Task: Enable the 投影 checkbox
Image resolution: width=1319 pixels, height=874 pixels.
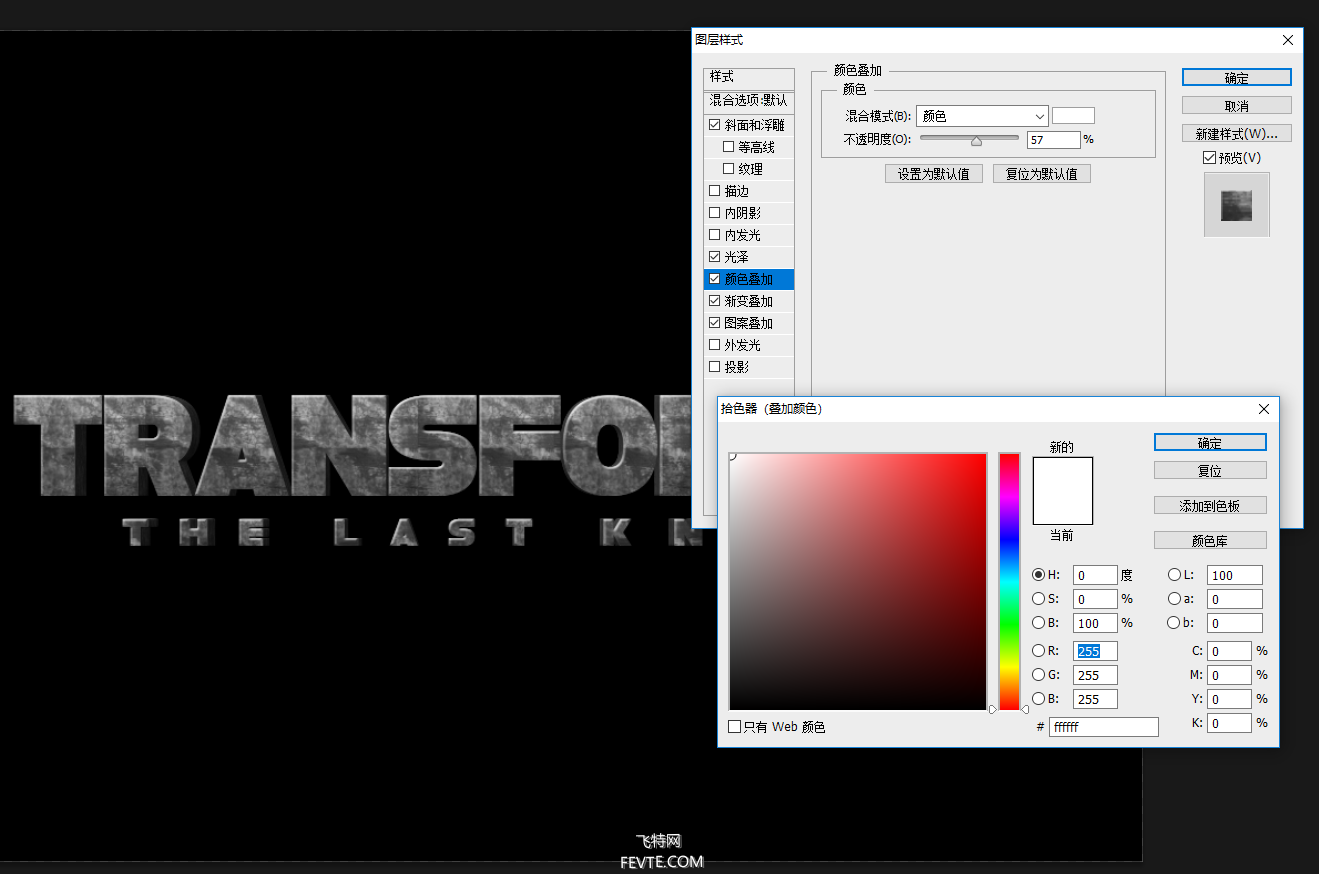Action: 714,367
